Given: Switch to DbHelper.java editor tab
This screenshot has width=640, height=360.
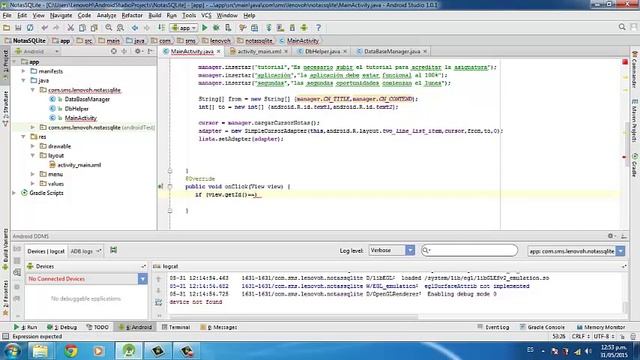Looking at the screenshot, I should pyautogui.click(x=322, y=51).
